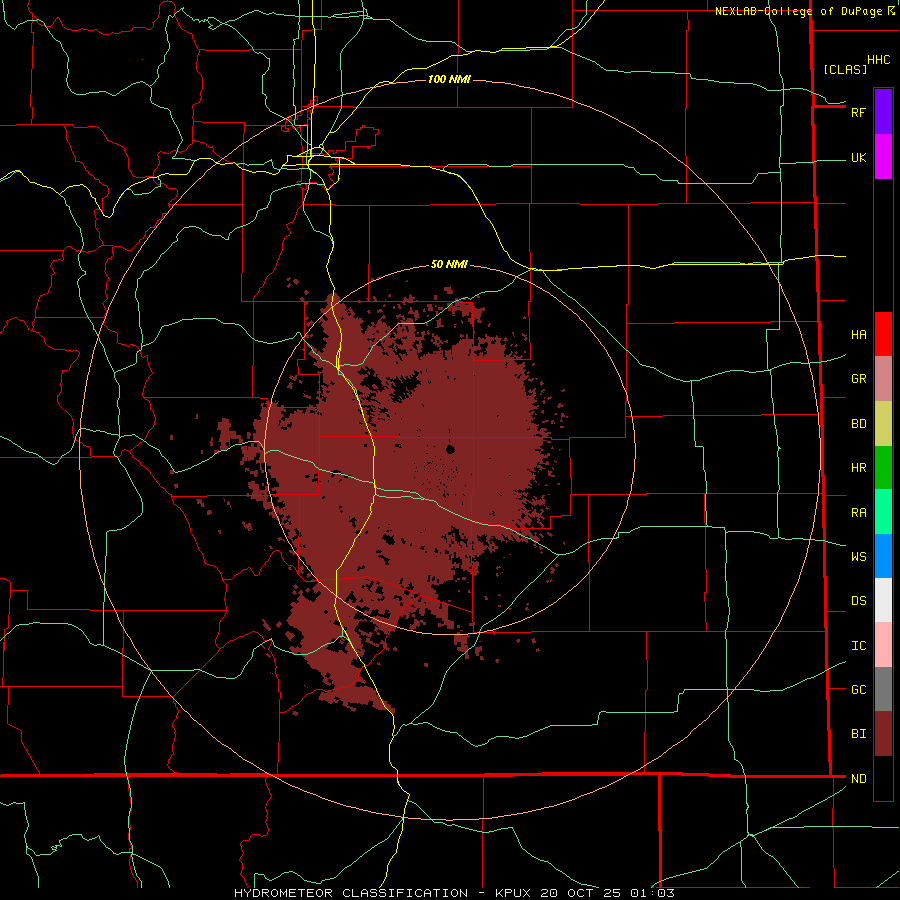
Task: Click the 100 NMI range ring label
Action: (x=449, y=79)
